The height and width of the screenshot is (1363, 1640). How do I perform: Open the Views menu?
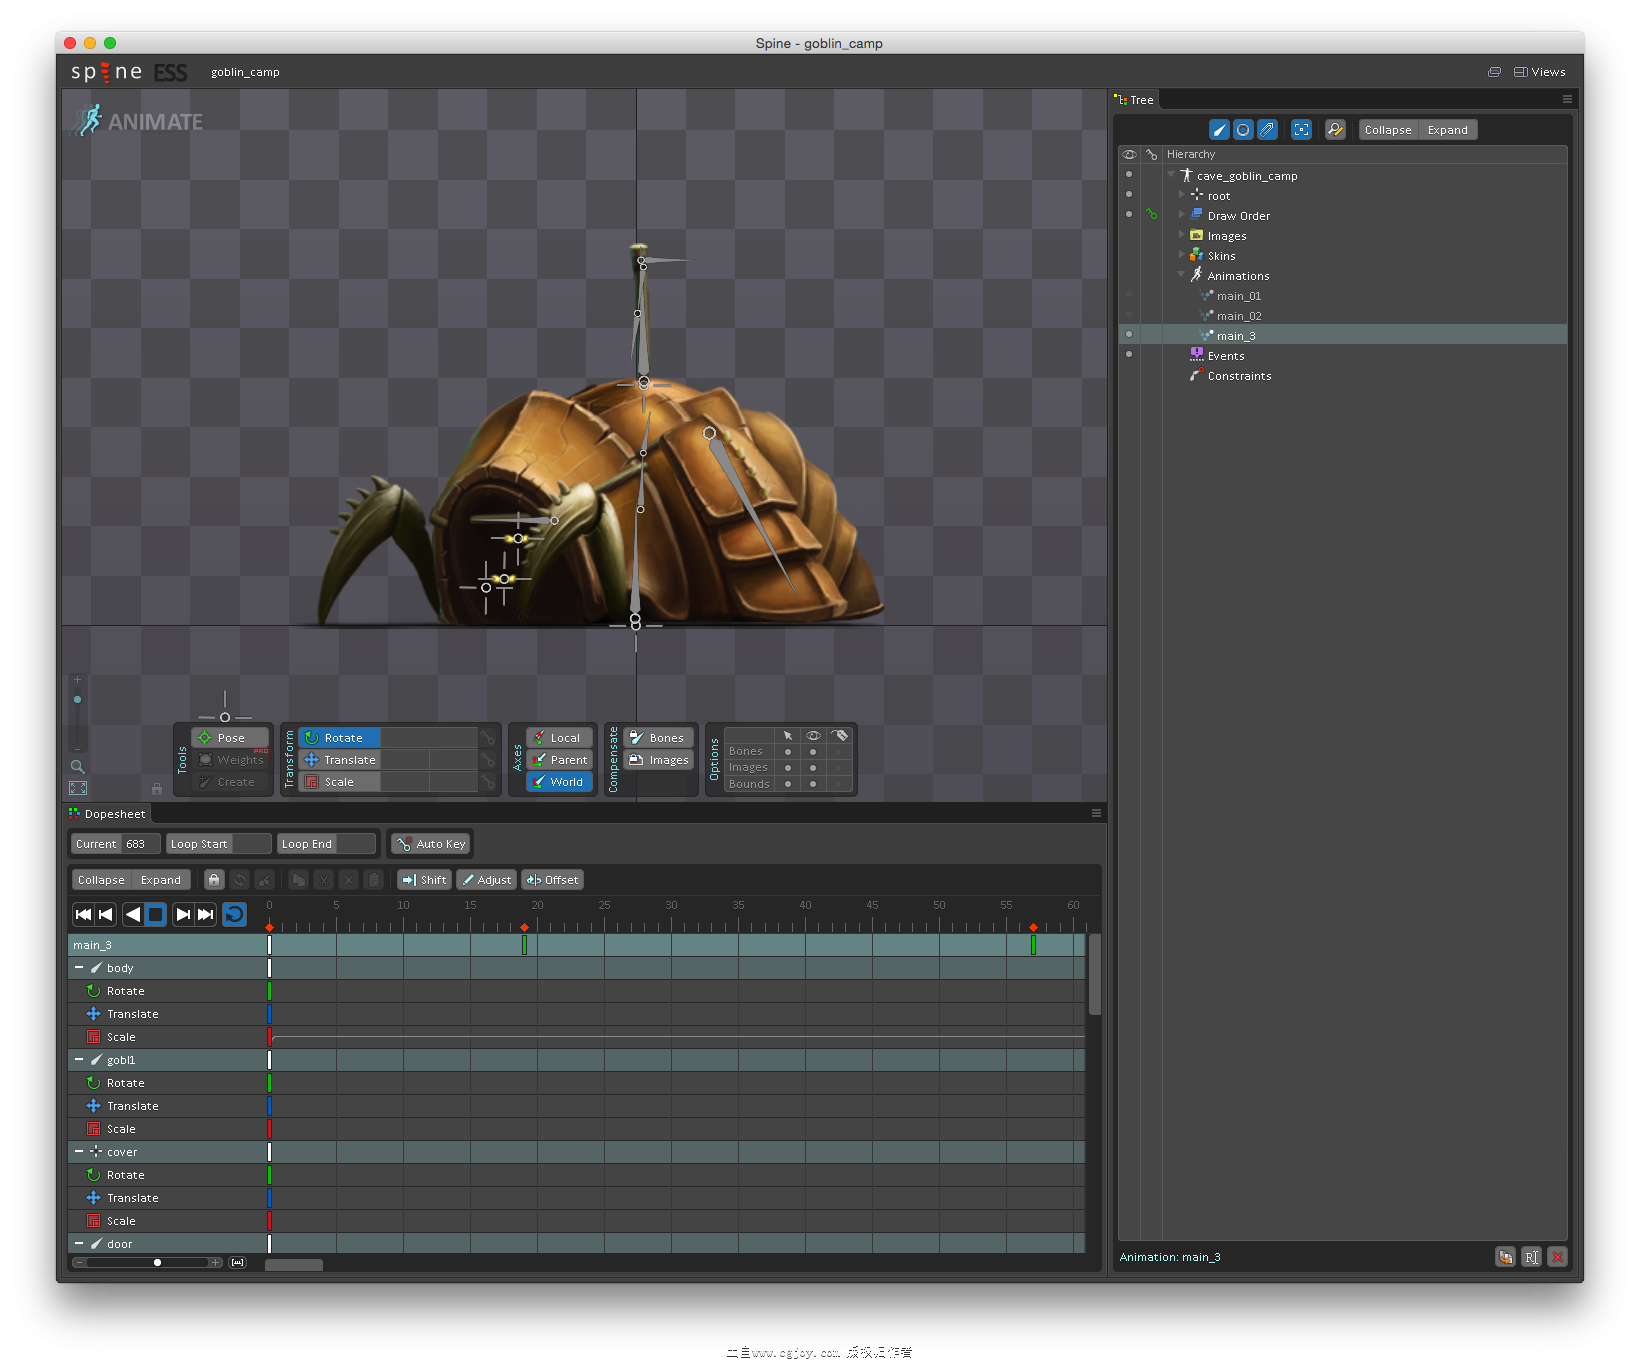point(1540,72)
